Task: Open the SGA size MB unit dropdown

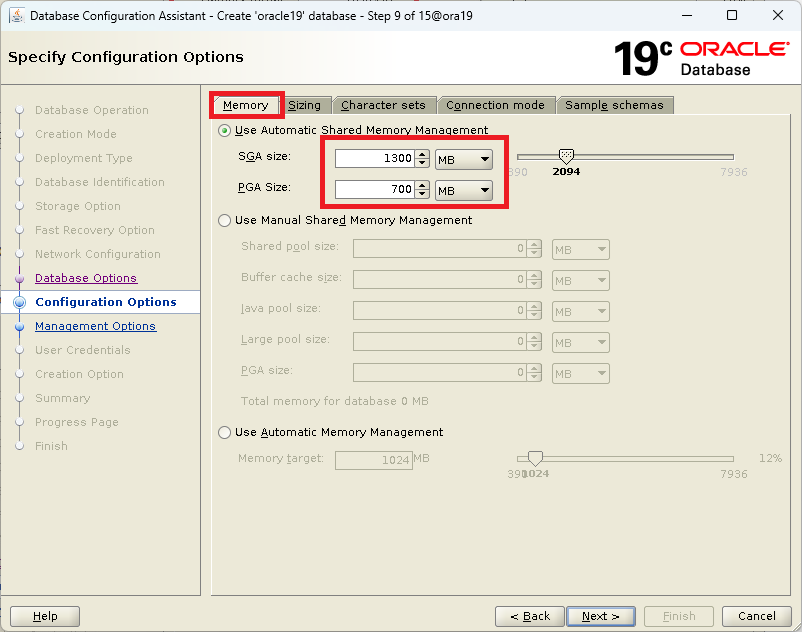Action: (x=464, y=160)
